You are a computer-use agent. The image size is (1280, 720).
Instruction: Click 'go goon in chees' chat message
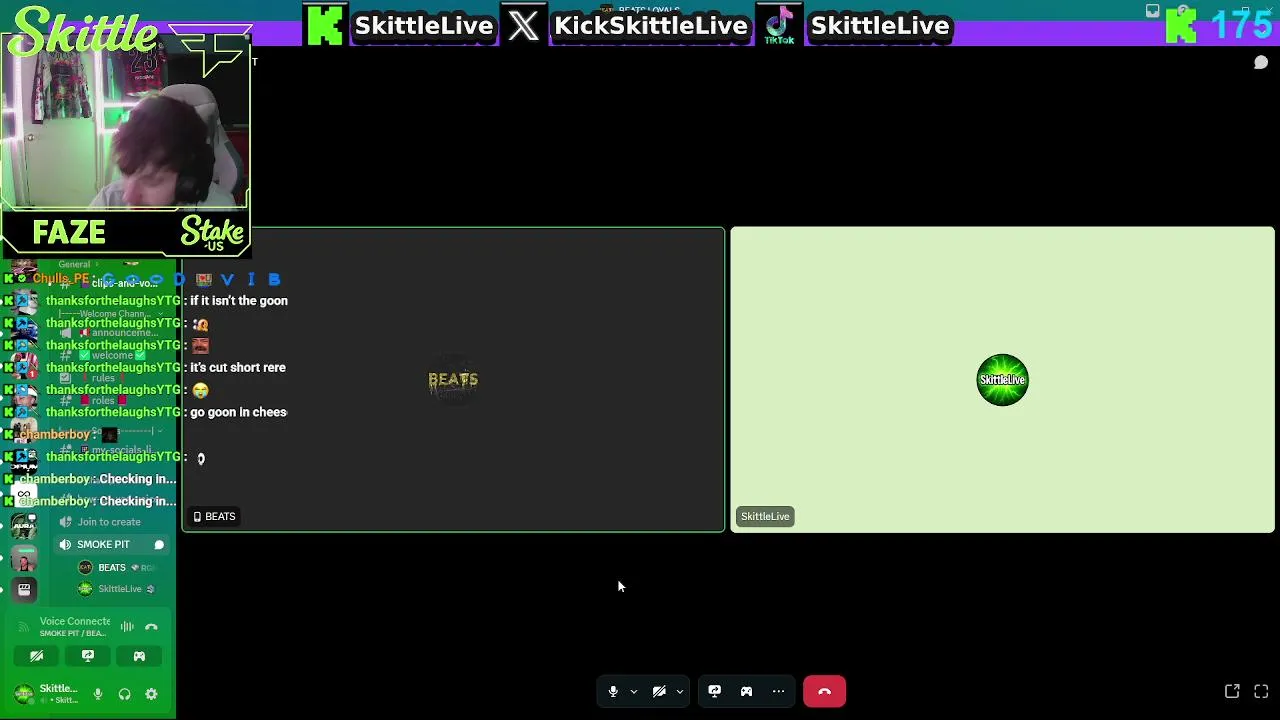(239, 412)
